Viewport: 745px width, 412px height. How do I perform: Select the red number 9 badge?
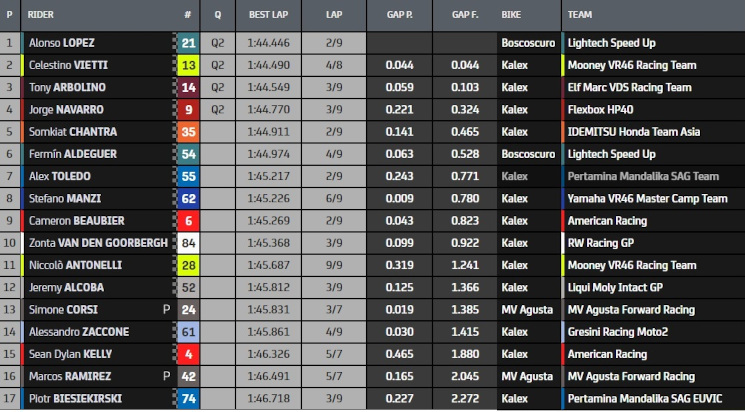pyautogui.click(x=188, y=110)
